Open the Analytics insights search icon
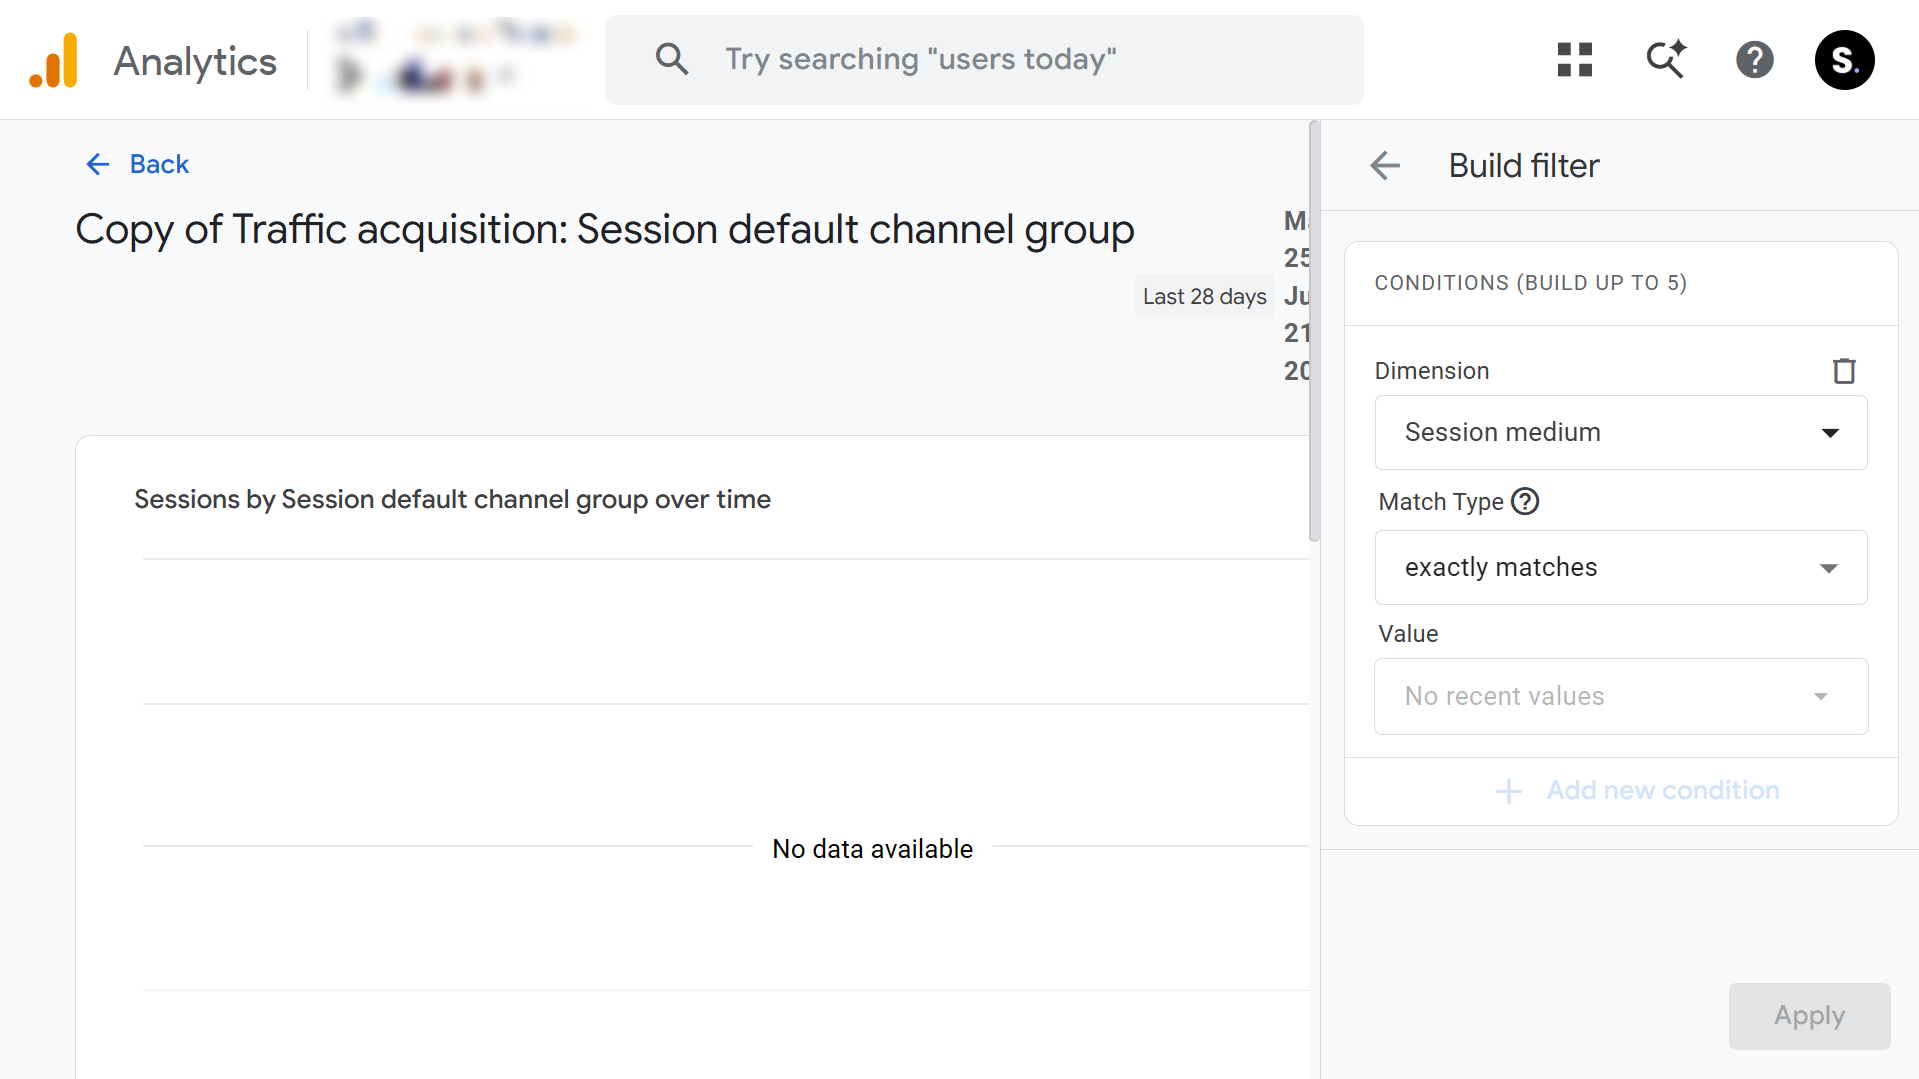1919x1079 pixels. (1666, 60)
